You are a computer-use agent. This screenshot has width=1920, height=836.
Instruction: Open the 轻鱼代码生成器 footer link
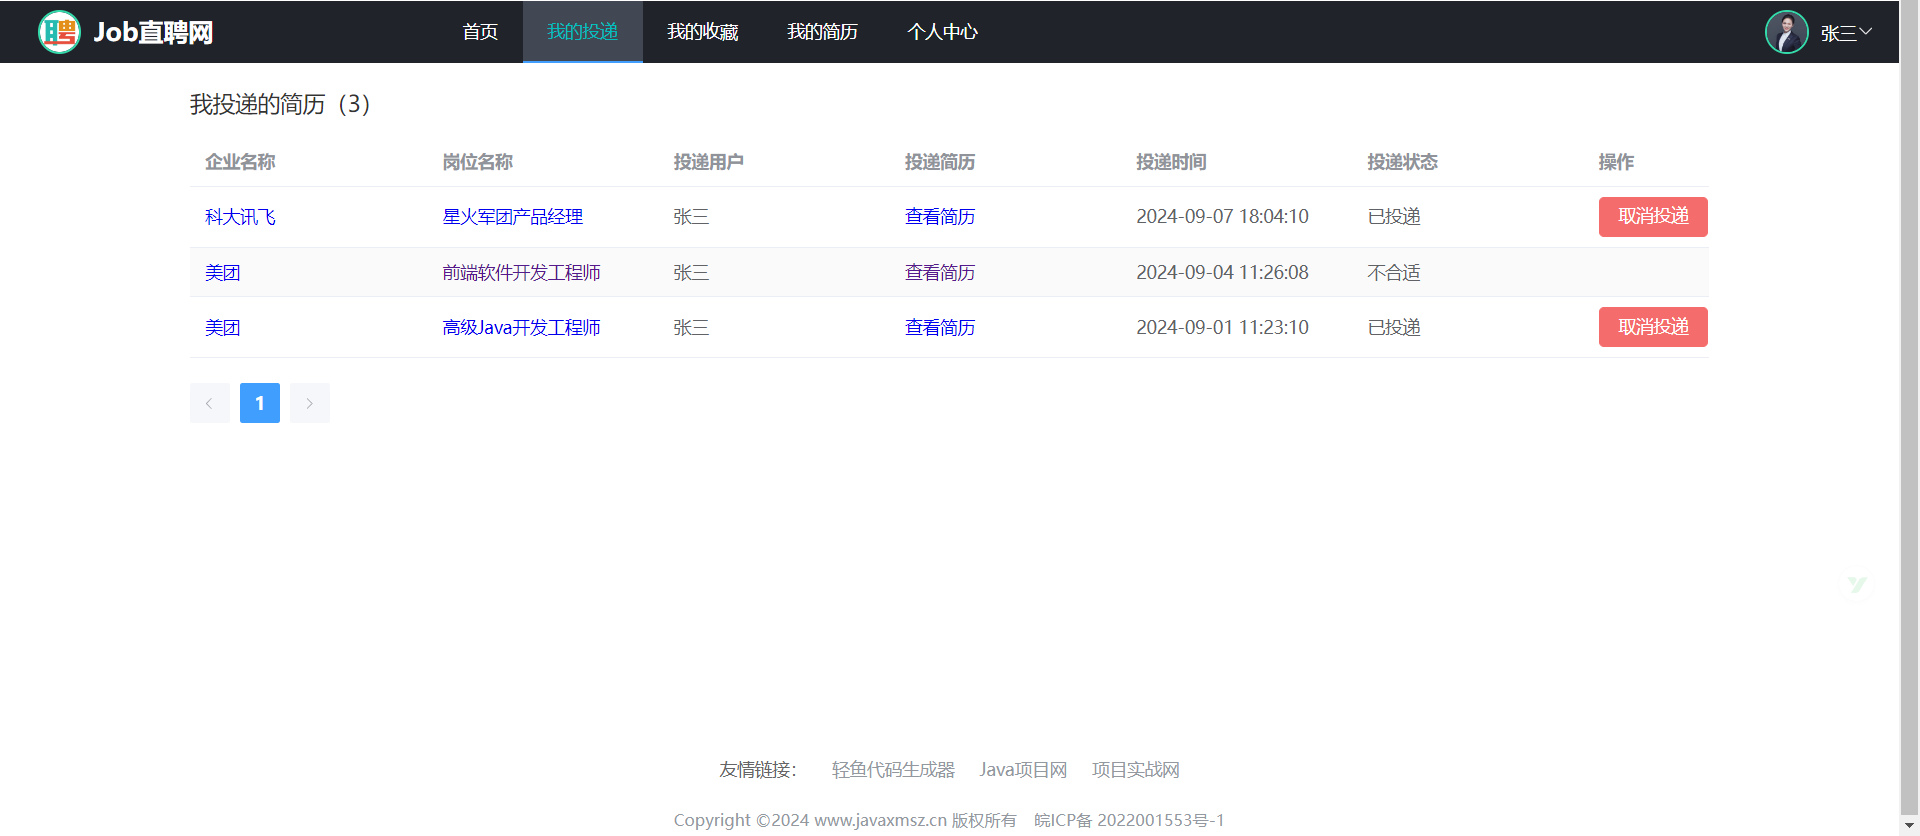(x=894, y=770)
